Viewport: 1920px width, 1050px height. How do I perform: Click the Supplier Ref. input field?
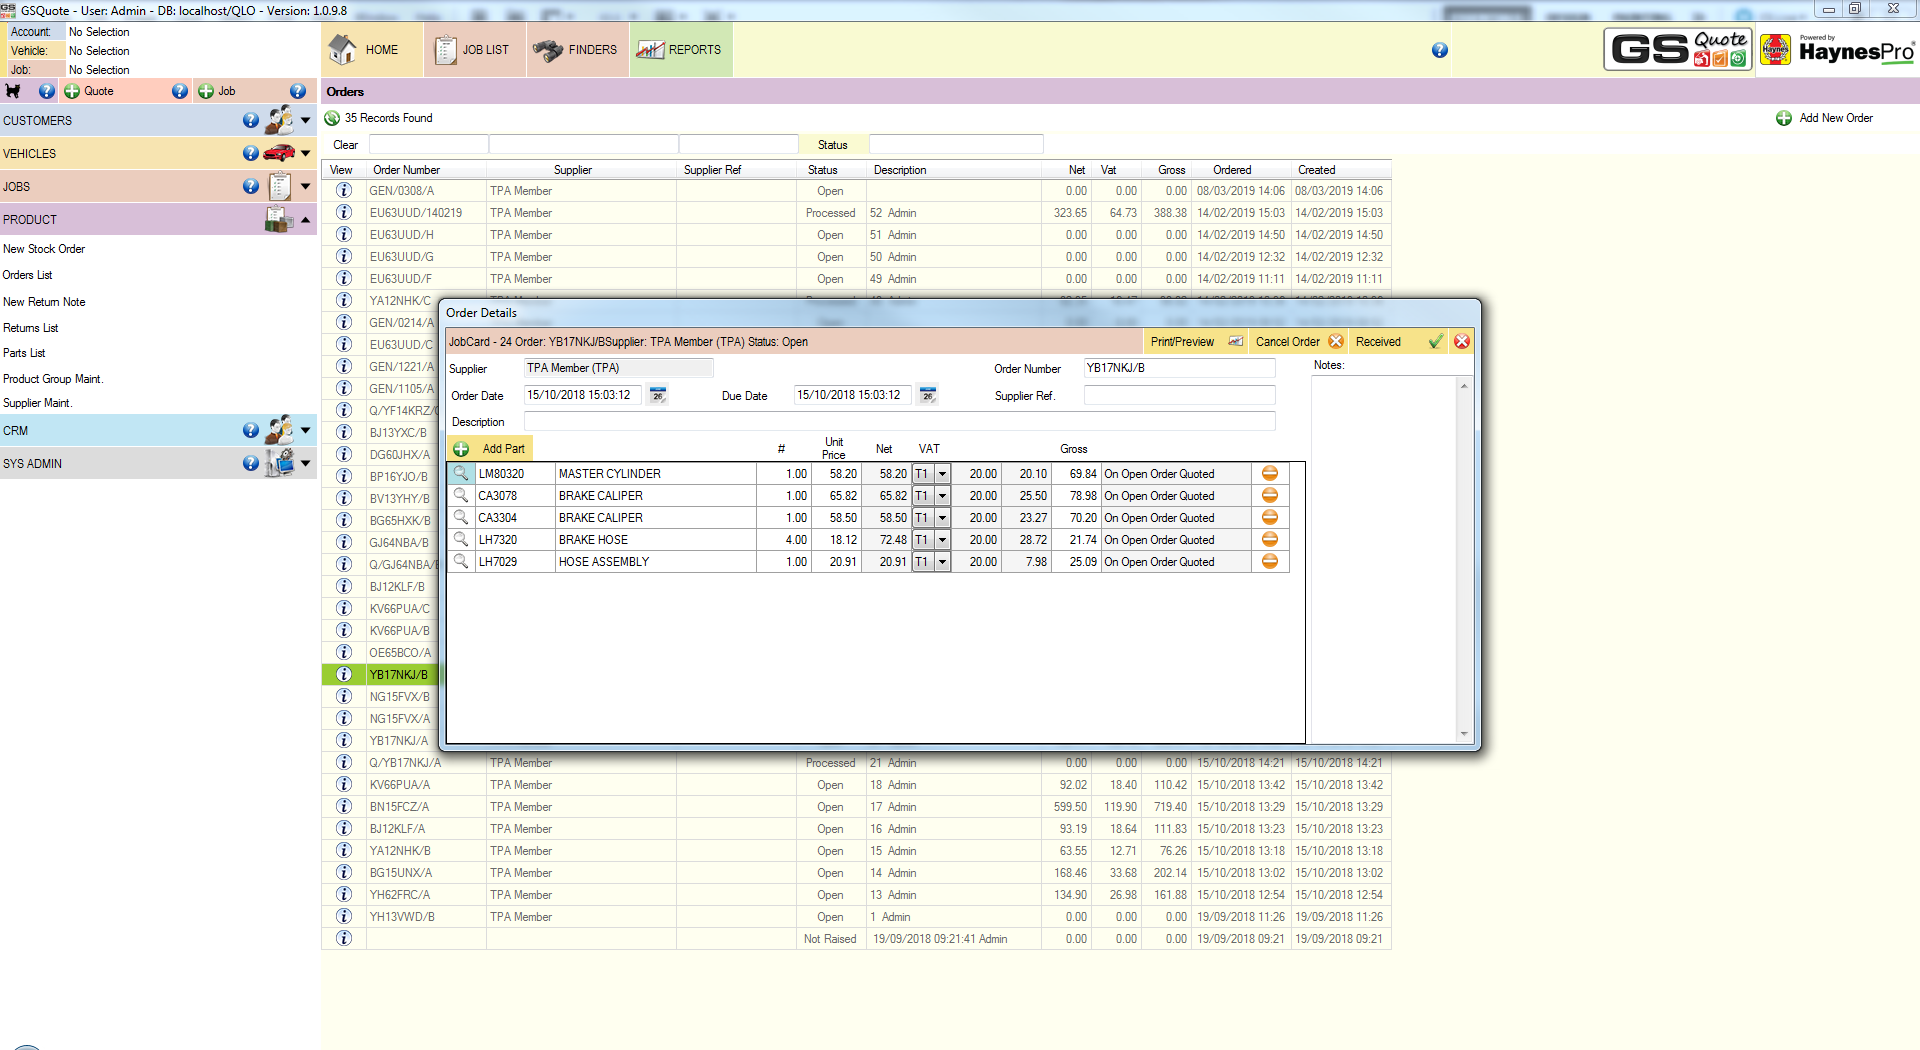tap(1180, 395)
